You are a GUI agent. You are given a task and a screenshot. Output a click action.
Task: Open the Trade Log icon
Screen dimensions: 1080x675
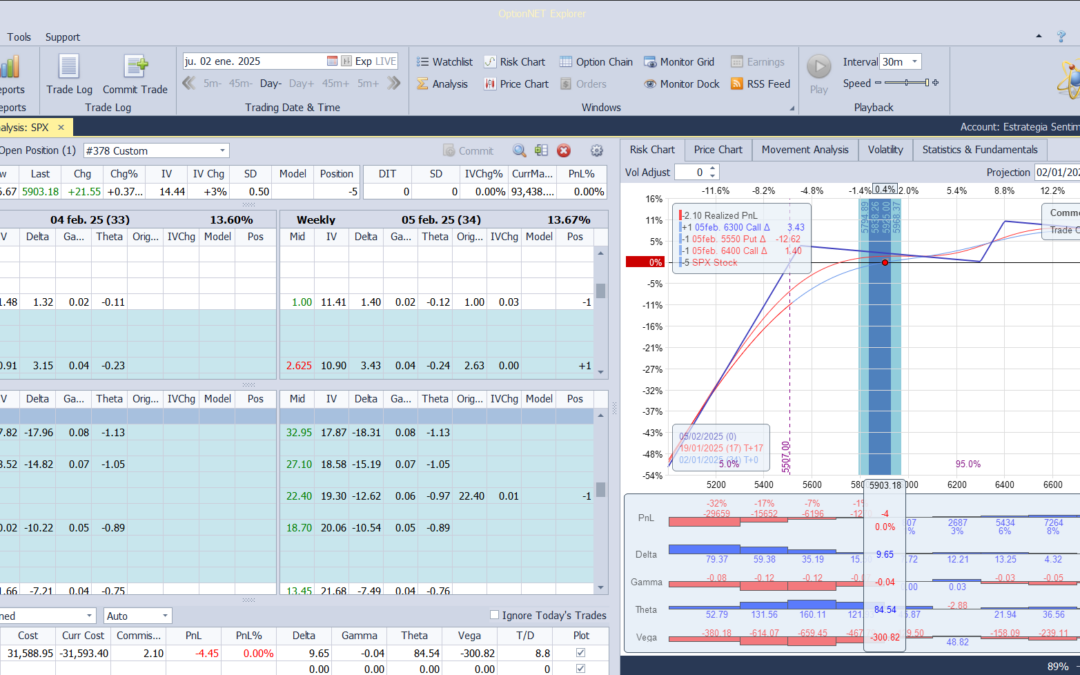[68, 67]
